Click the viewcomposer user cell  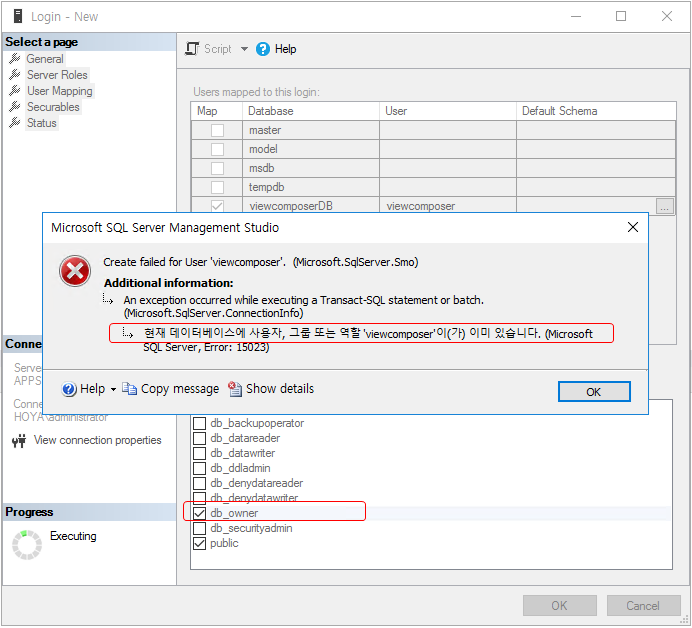(x=448, y=205)
